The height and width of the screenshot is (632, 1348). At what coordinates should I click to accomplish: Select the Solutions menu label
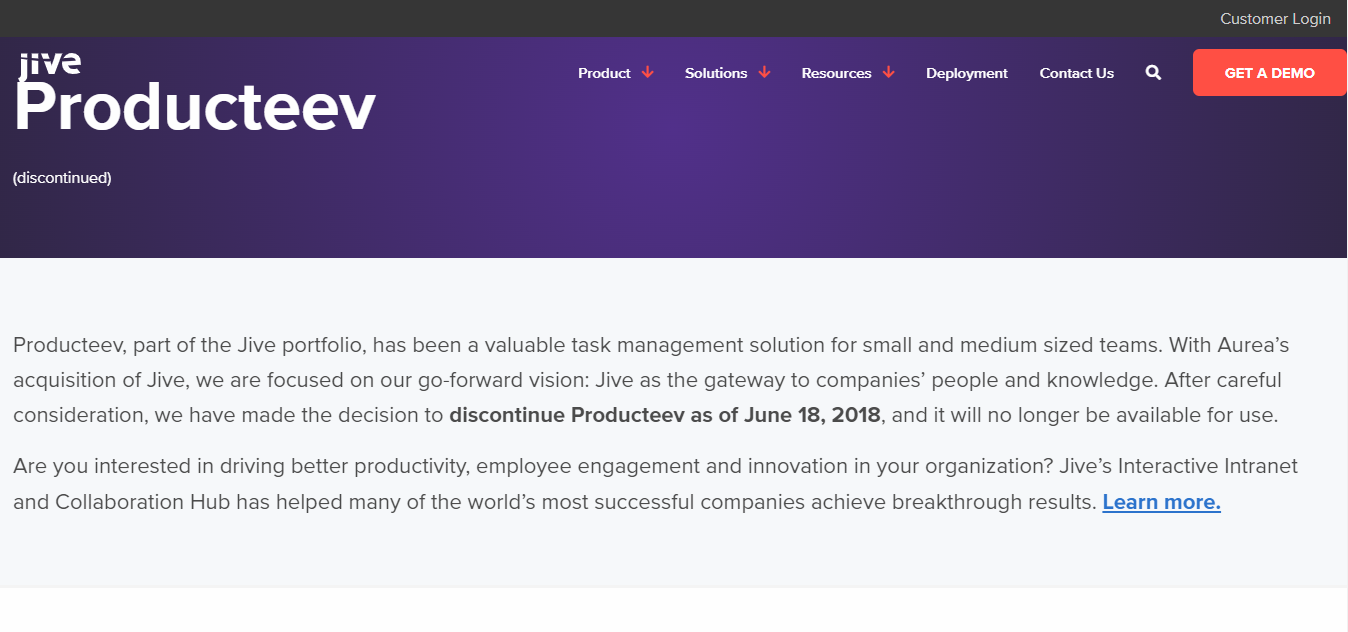pos(716,73)
